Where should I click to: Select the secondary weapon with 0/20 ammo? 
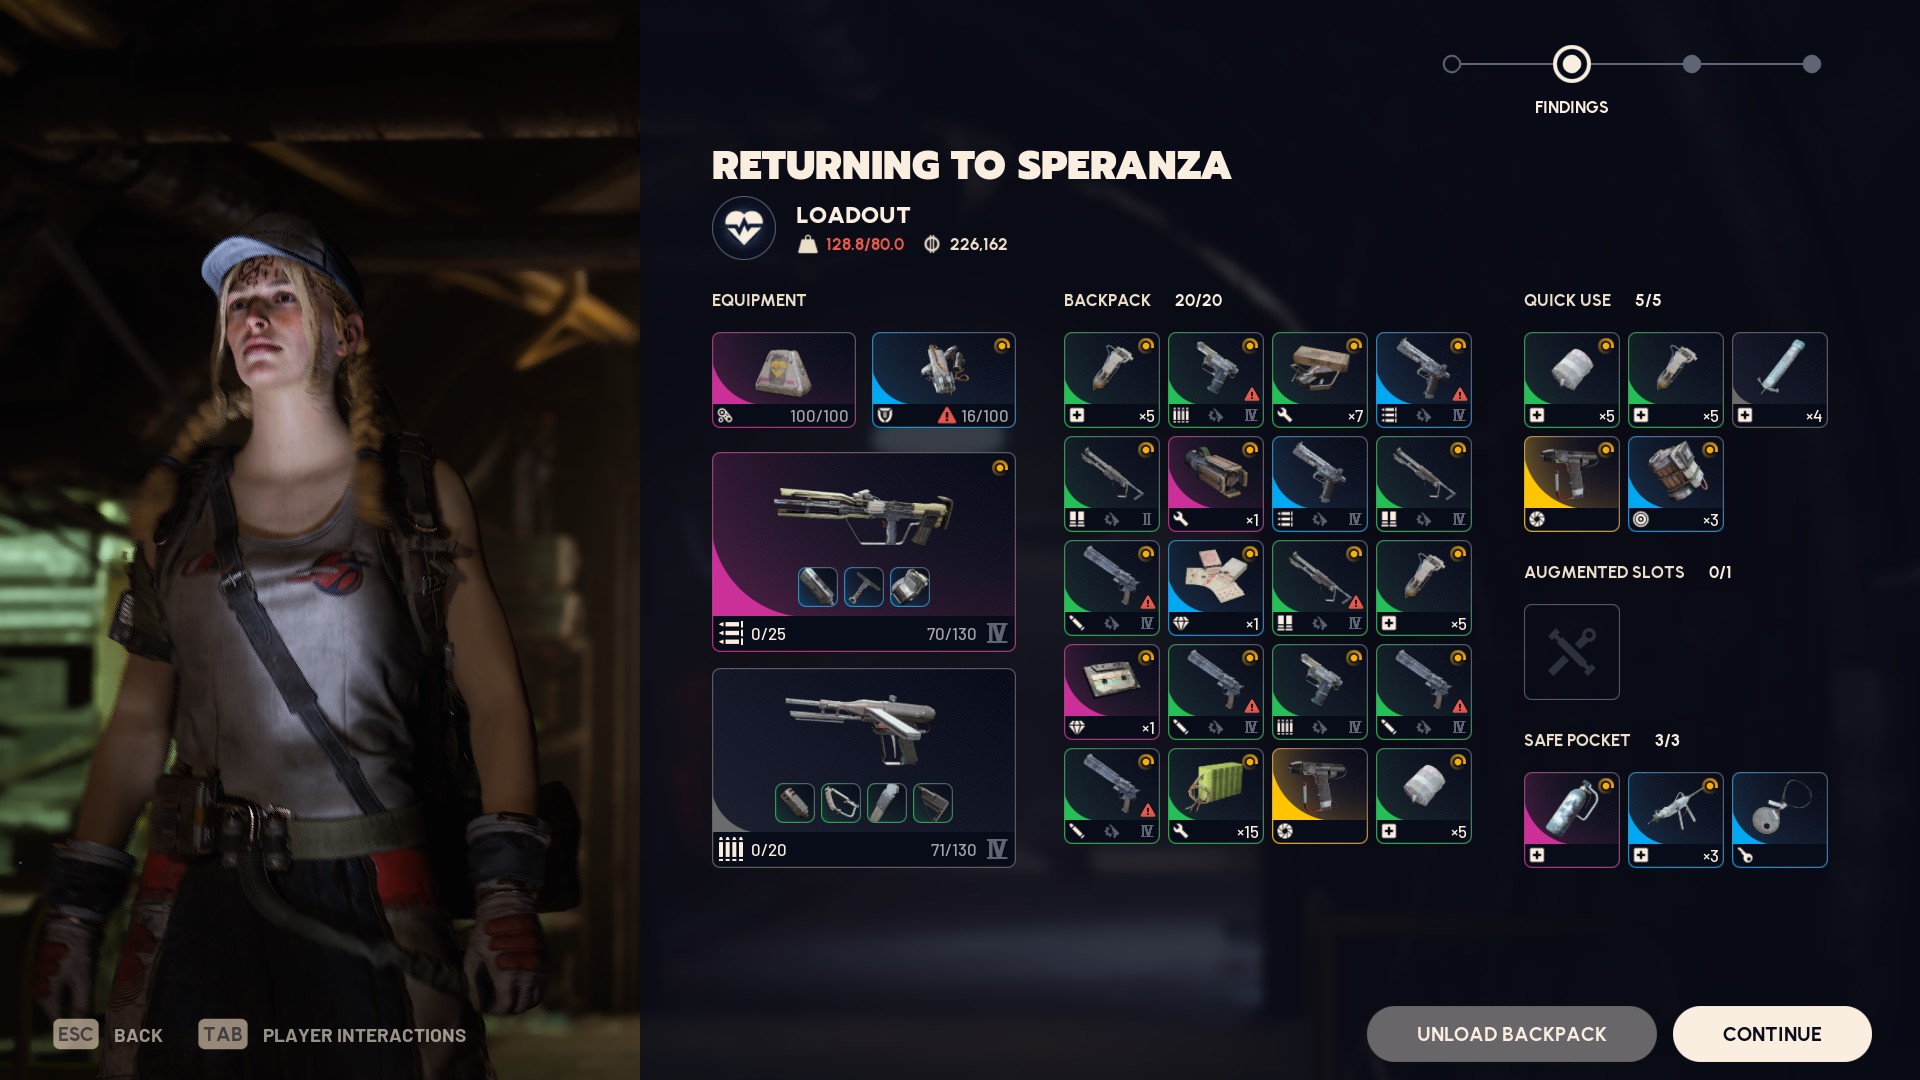coord(864,768)
